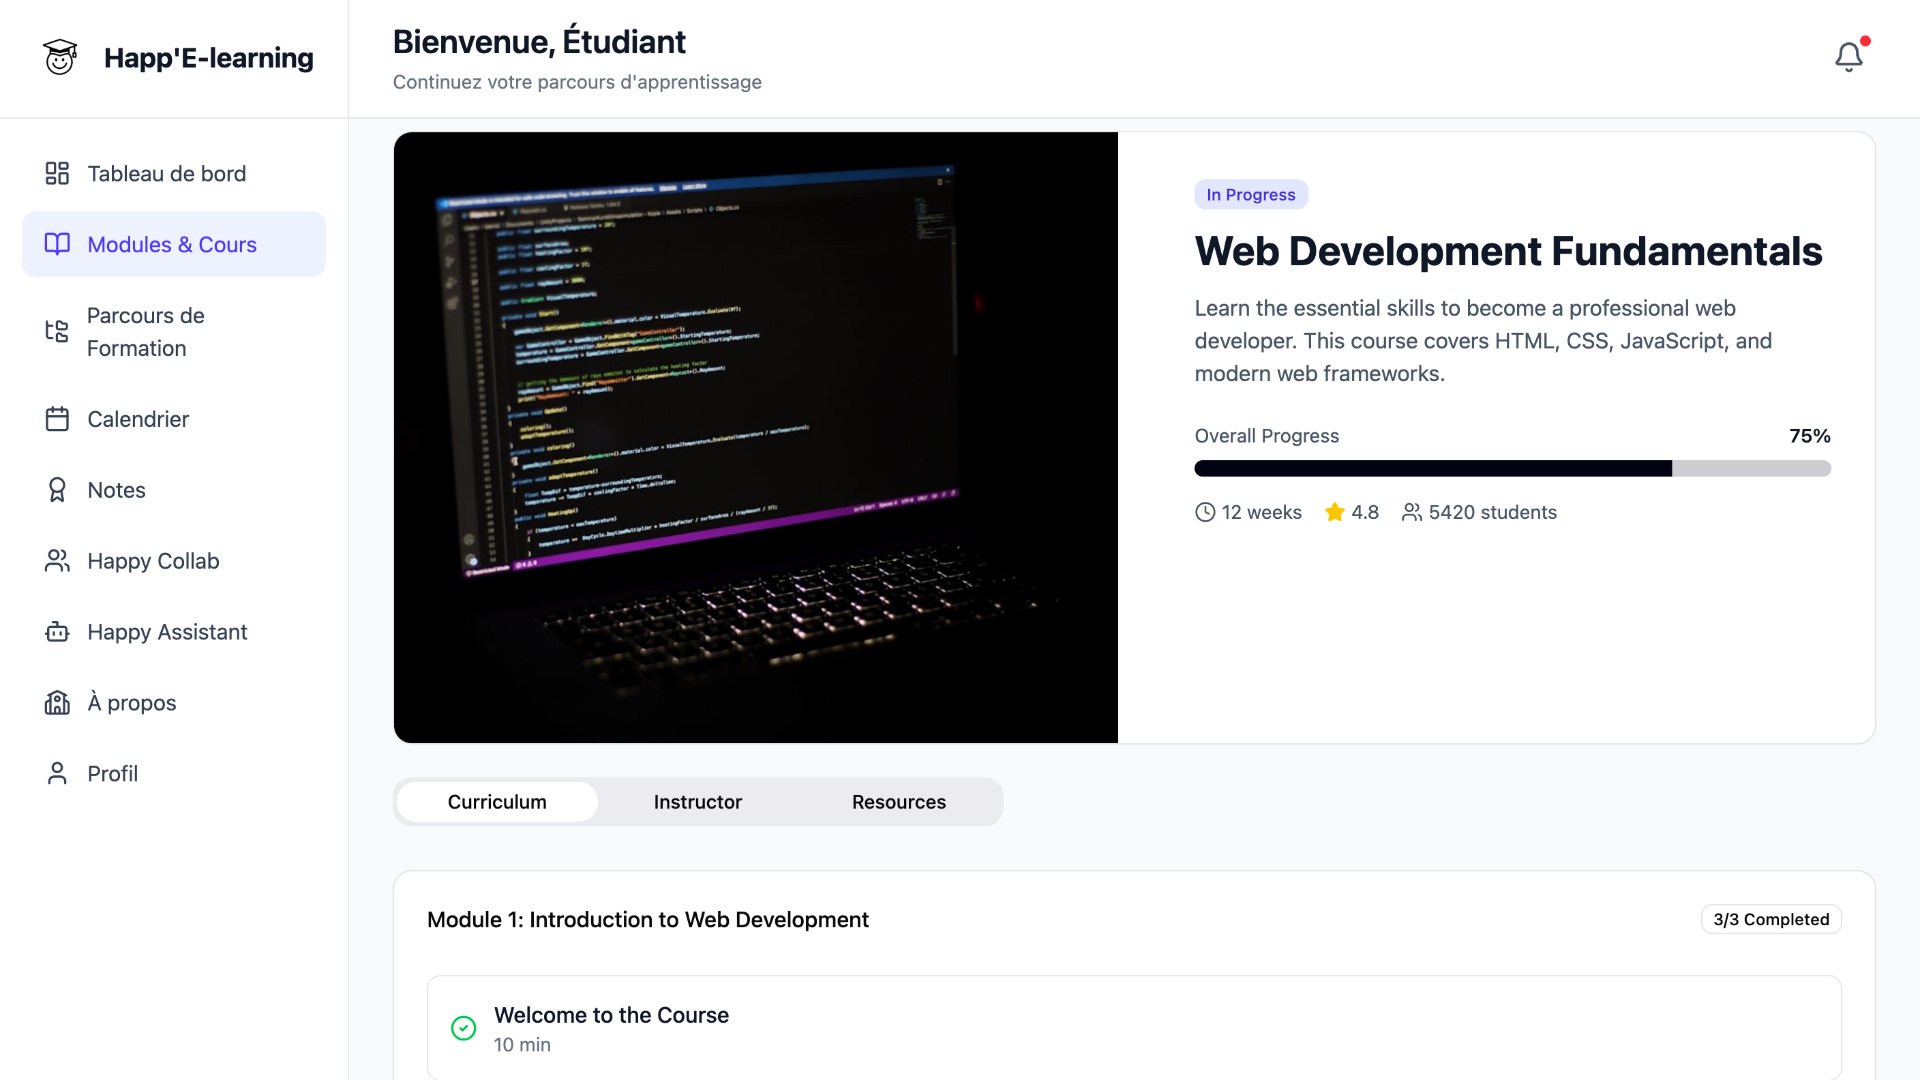Switch to the Instructor tab
Viewport: 1920px width, 1080px height.
coord(698,802)
